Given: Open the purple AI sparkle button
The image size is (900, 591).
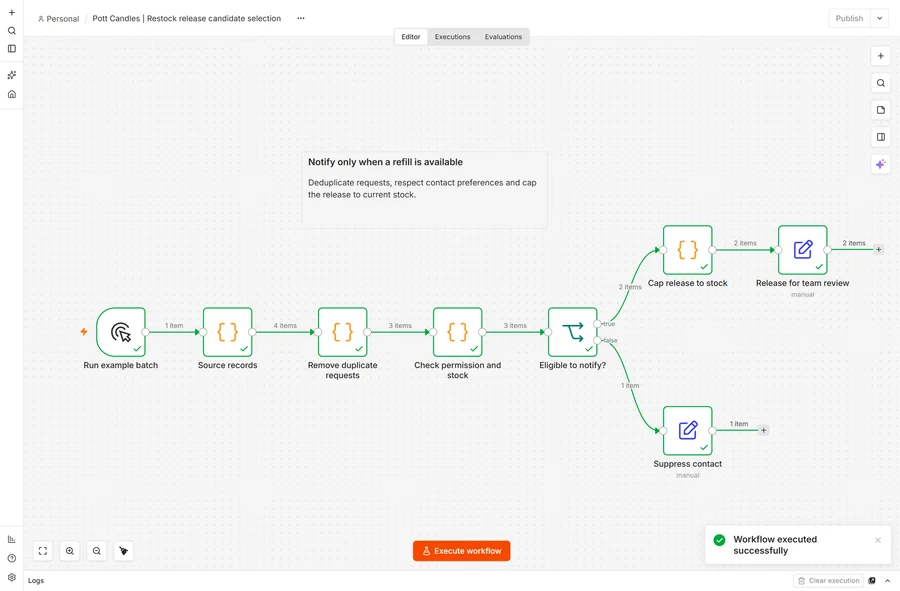Looking at the screenshot, I should (880, 164).
